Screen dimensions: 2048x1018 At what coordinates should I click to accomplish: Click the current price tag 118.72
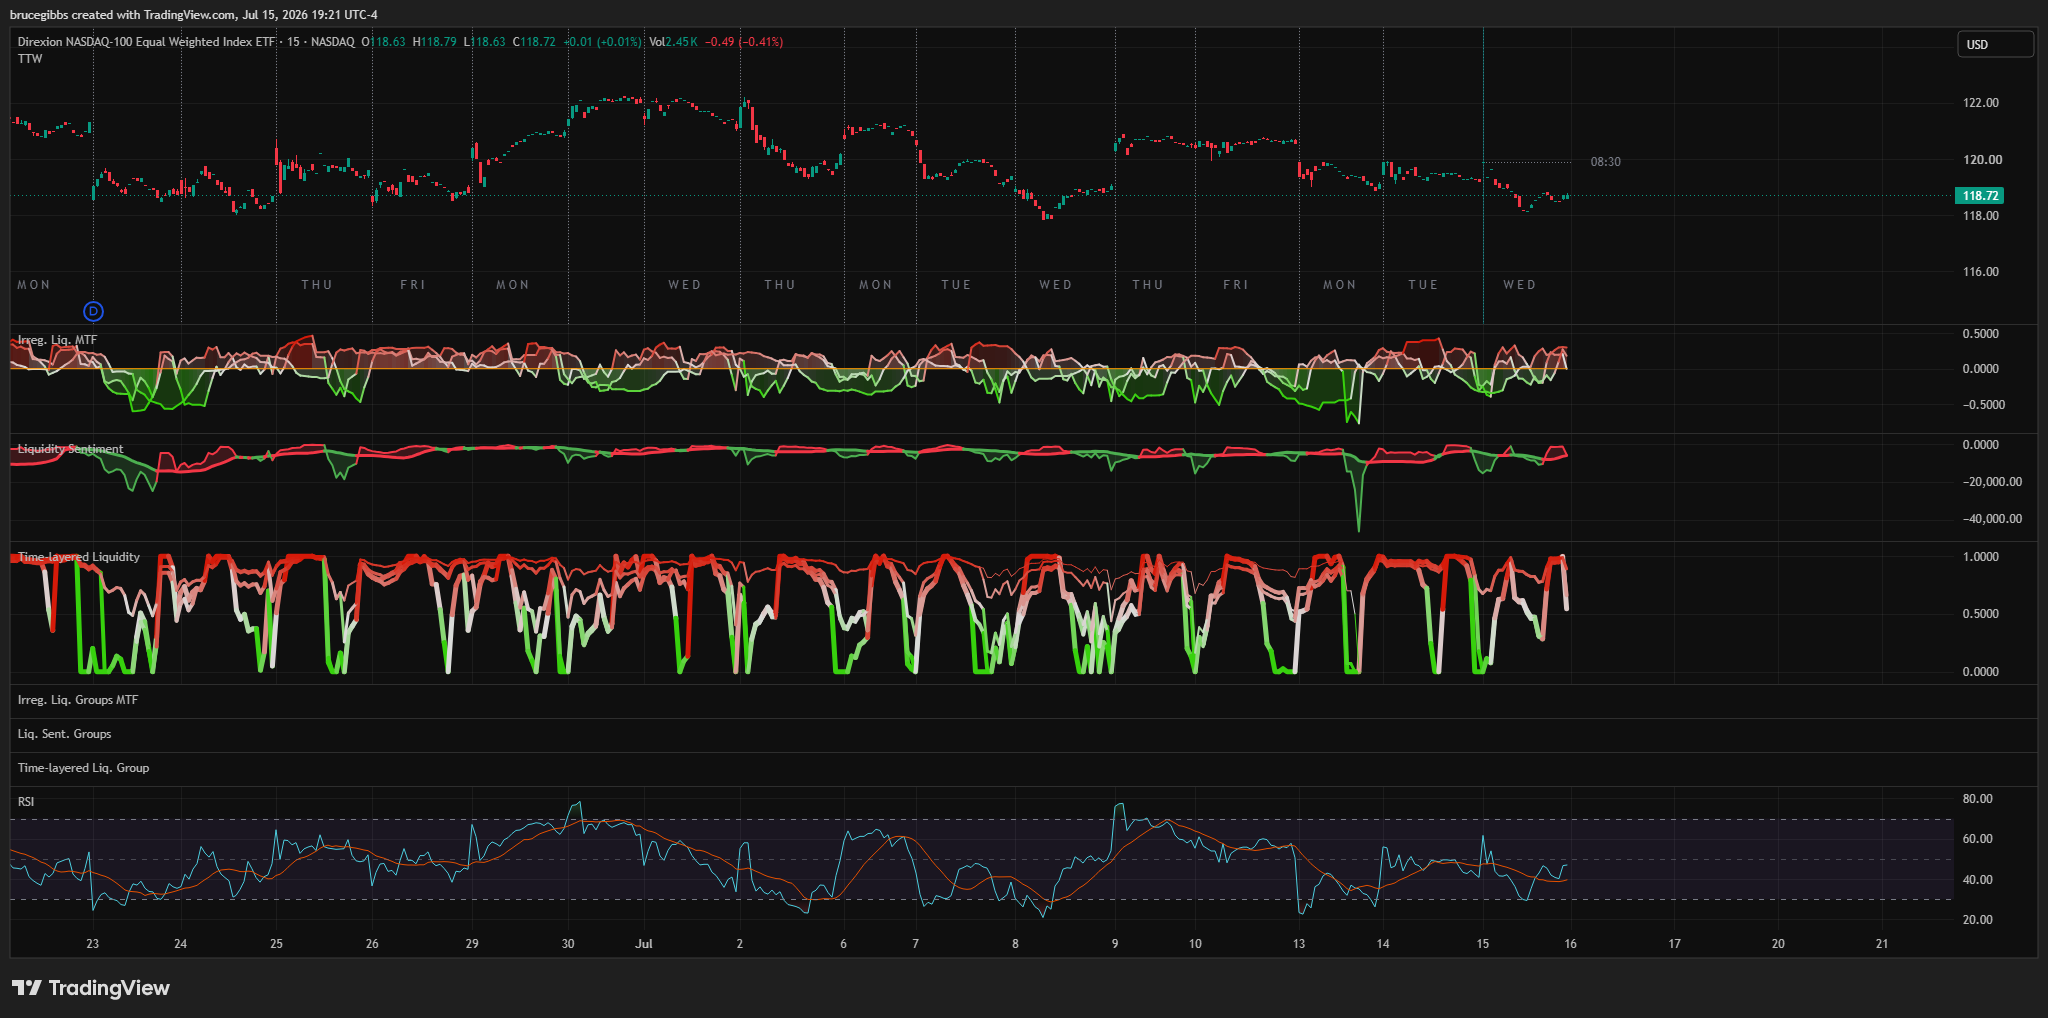pyautogui.click(x=1980, y=196)
